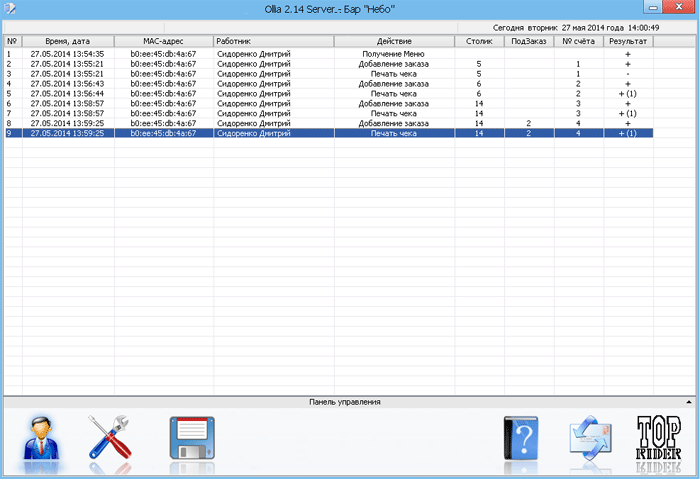The height and width of the screenshot is (479, 700).
Task: Click the current date and time status text
Action: (576, 28)
